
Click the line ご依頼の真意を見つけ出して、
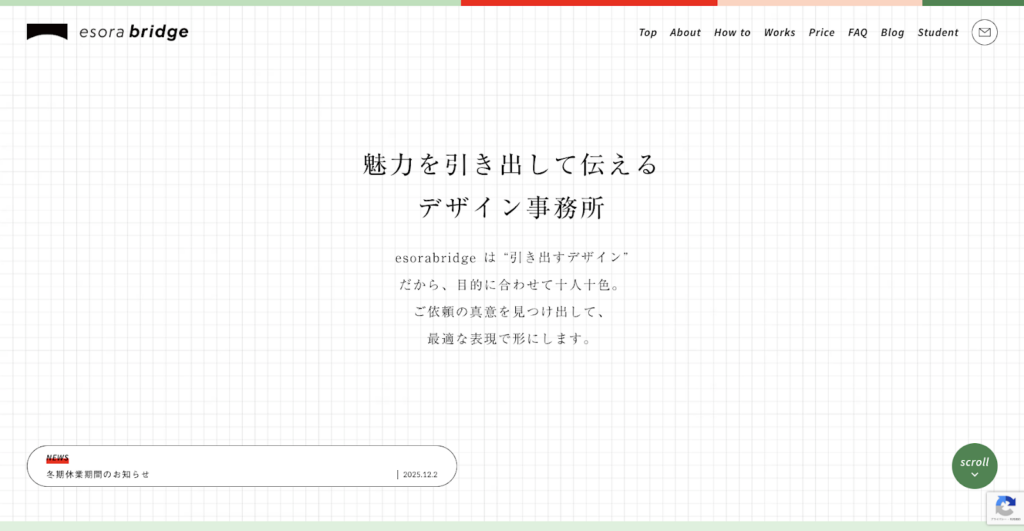coord(511,312)
